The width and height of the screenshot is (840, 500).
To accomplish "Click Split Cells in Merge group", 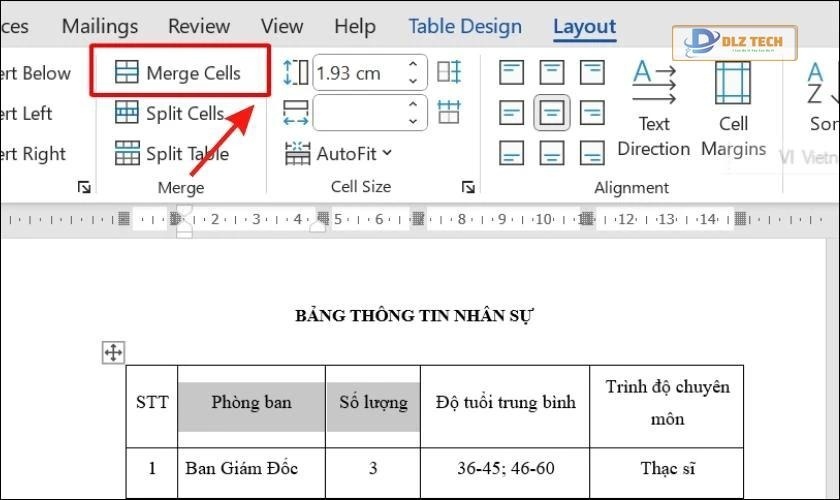I will click(x=170, y=113).
